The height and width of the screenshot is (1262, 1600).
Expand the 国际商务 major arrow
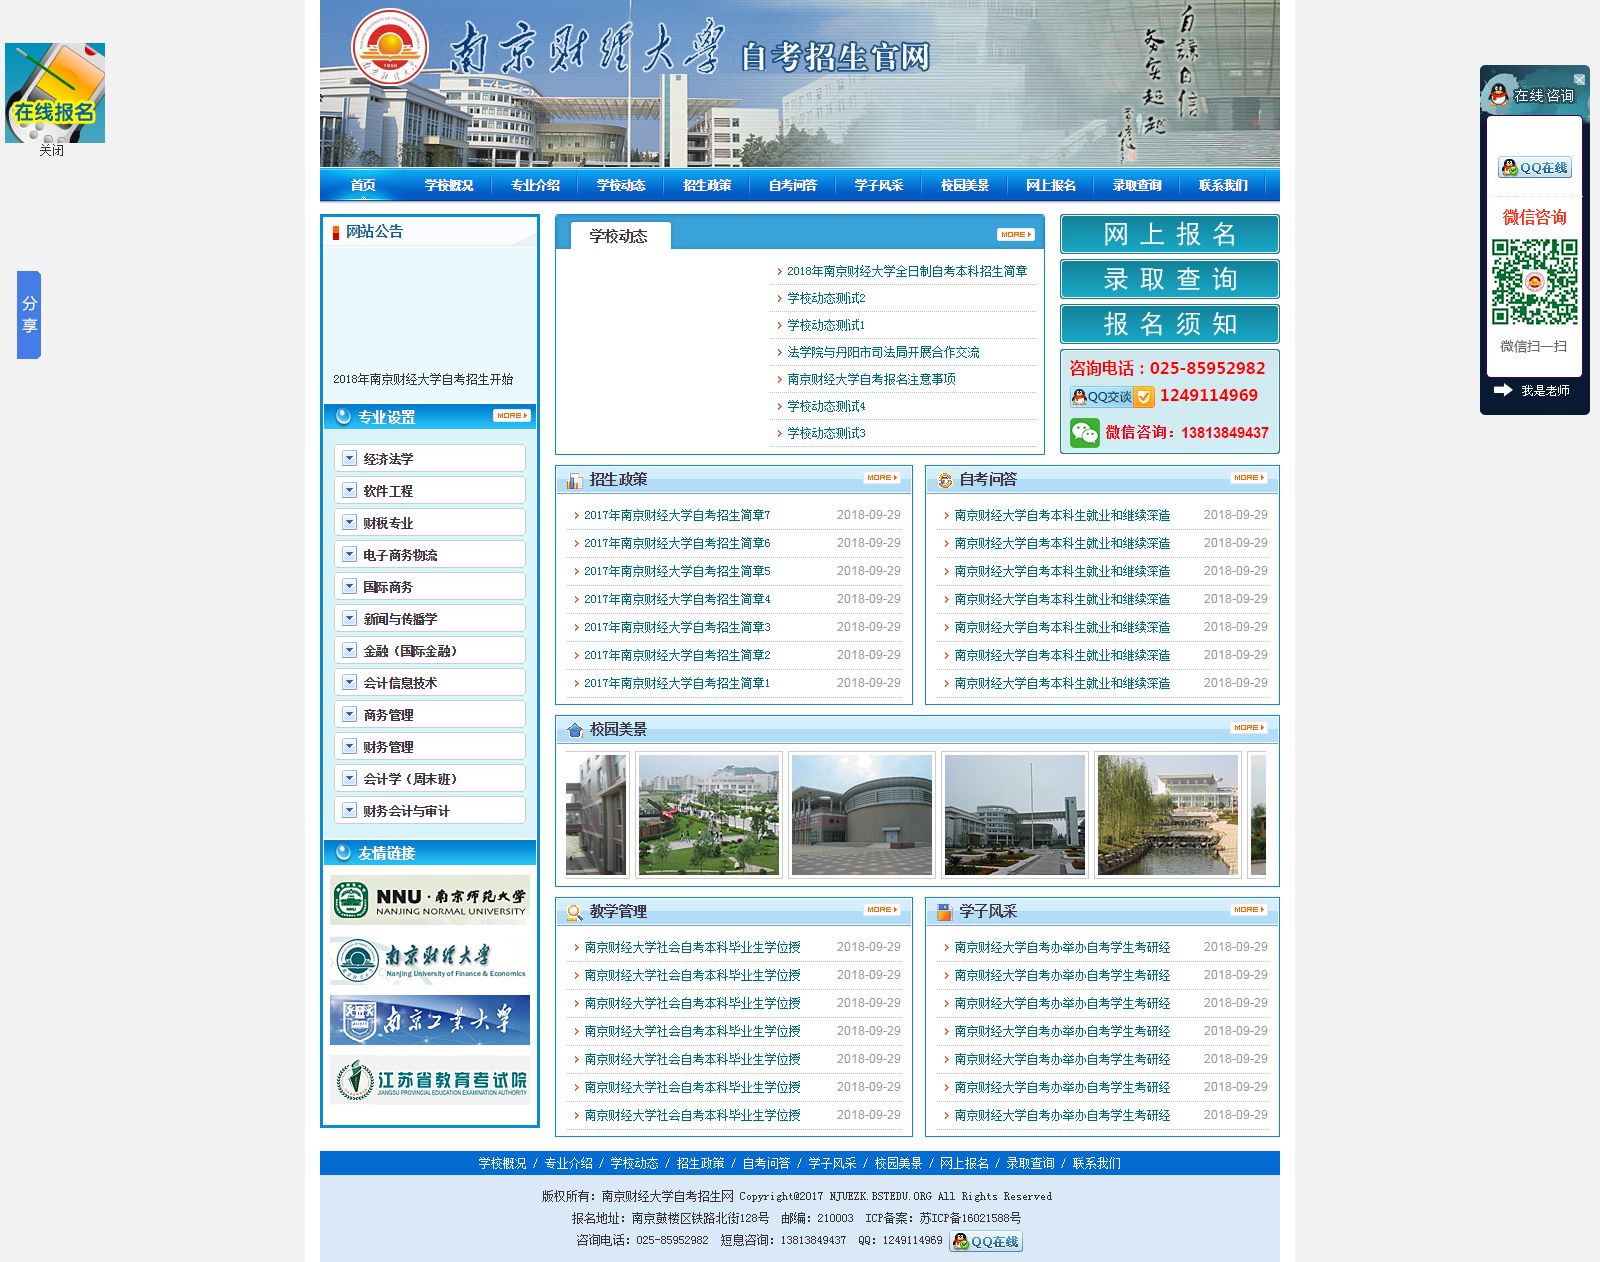pyautogui.click(x=349, y=586)
